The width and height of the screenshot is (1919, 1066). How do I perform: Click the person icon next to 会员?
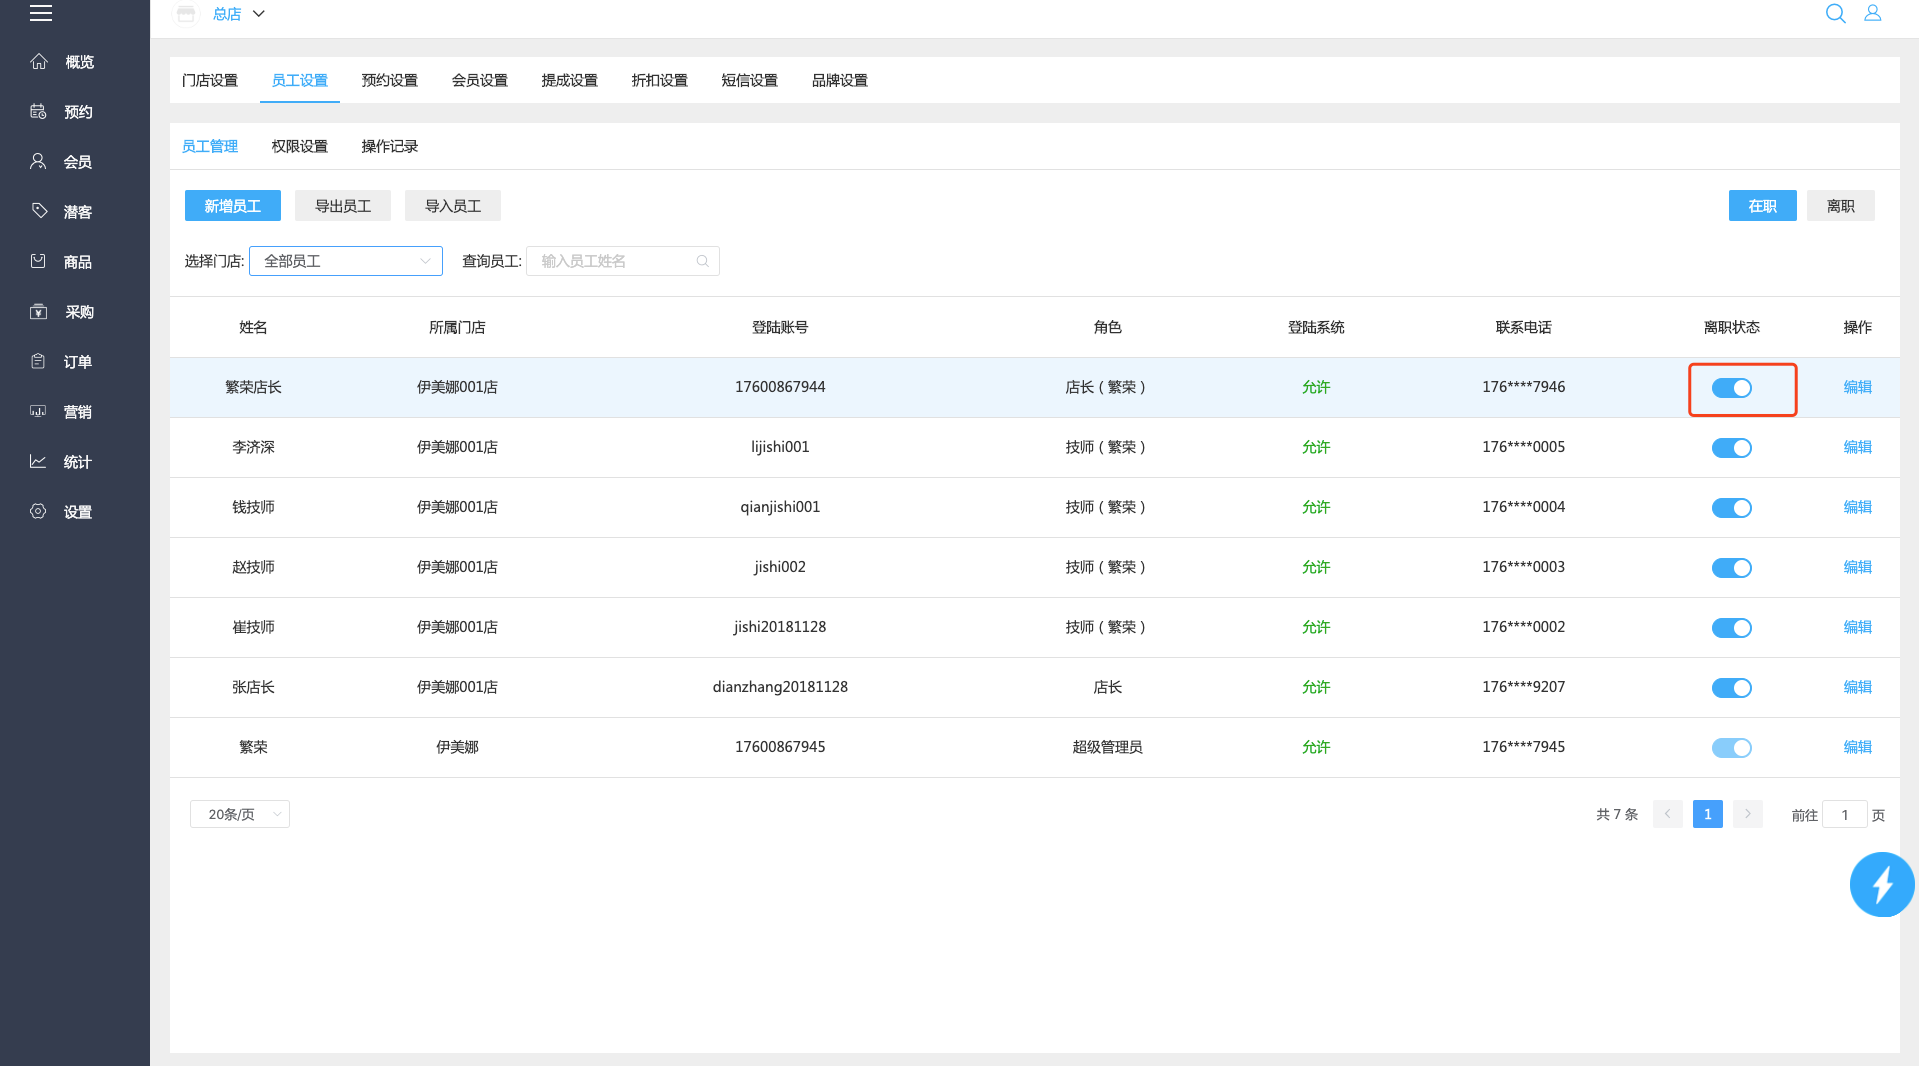(x=39, y=161)
